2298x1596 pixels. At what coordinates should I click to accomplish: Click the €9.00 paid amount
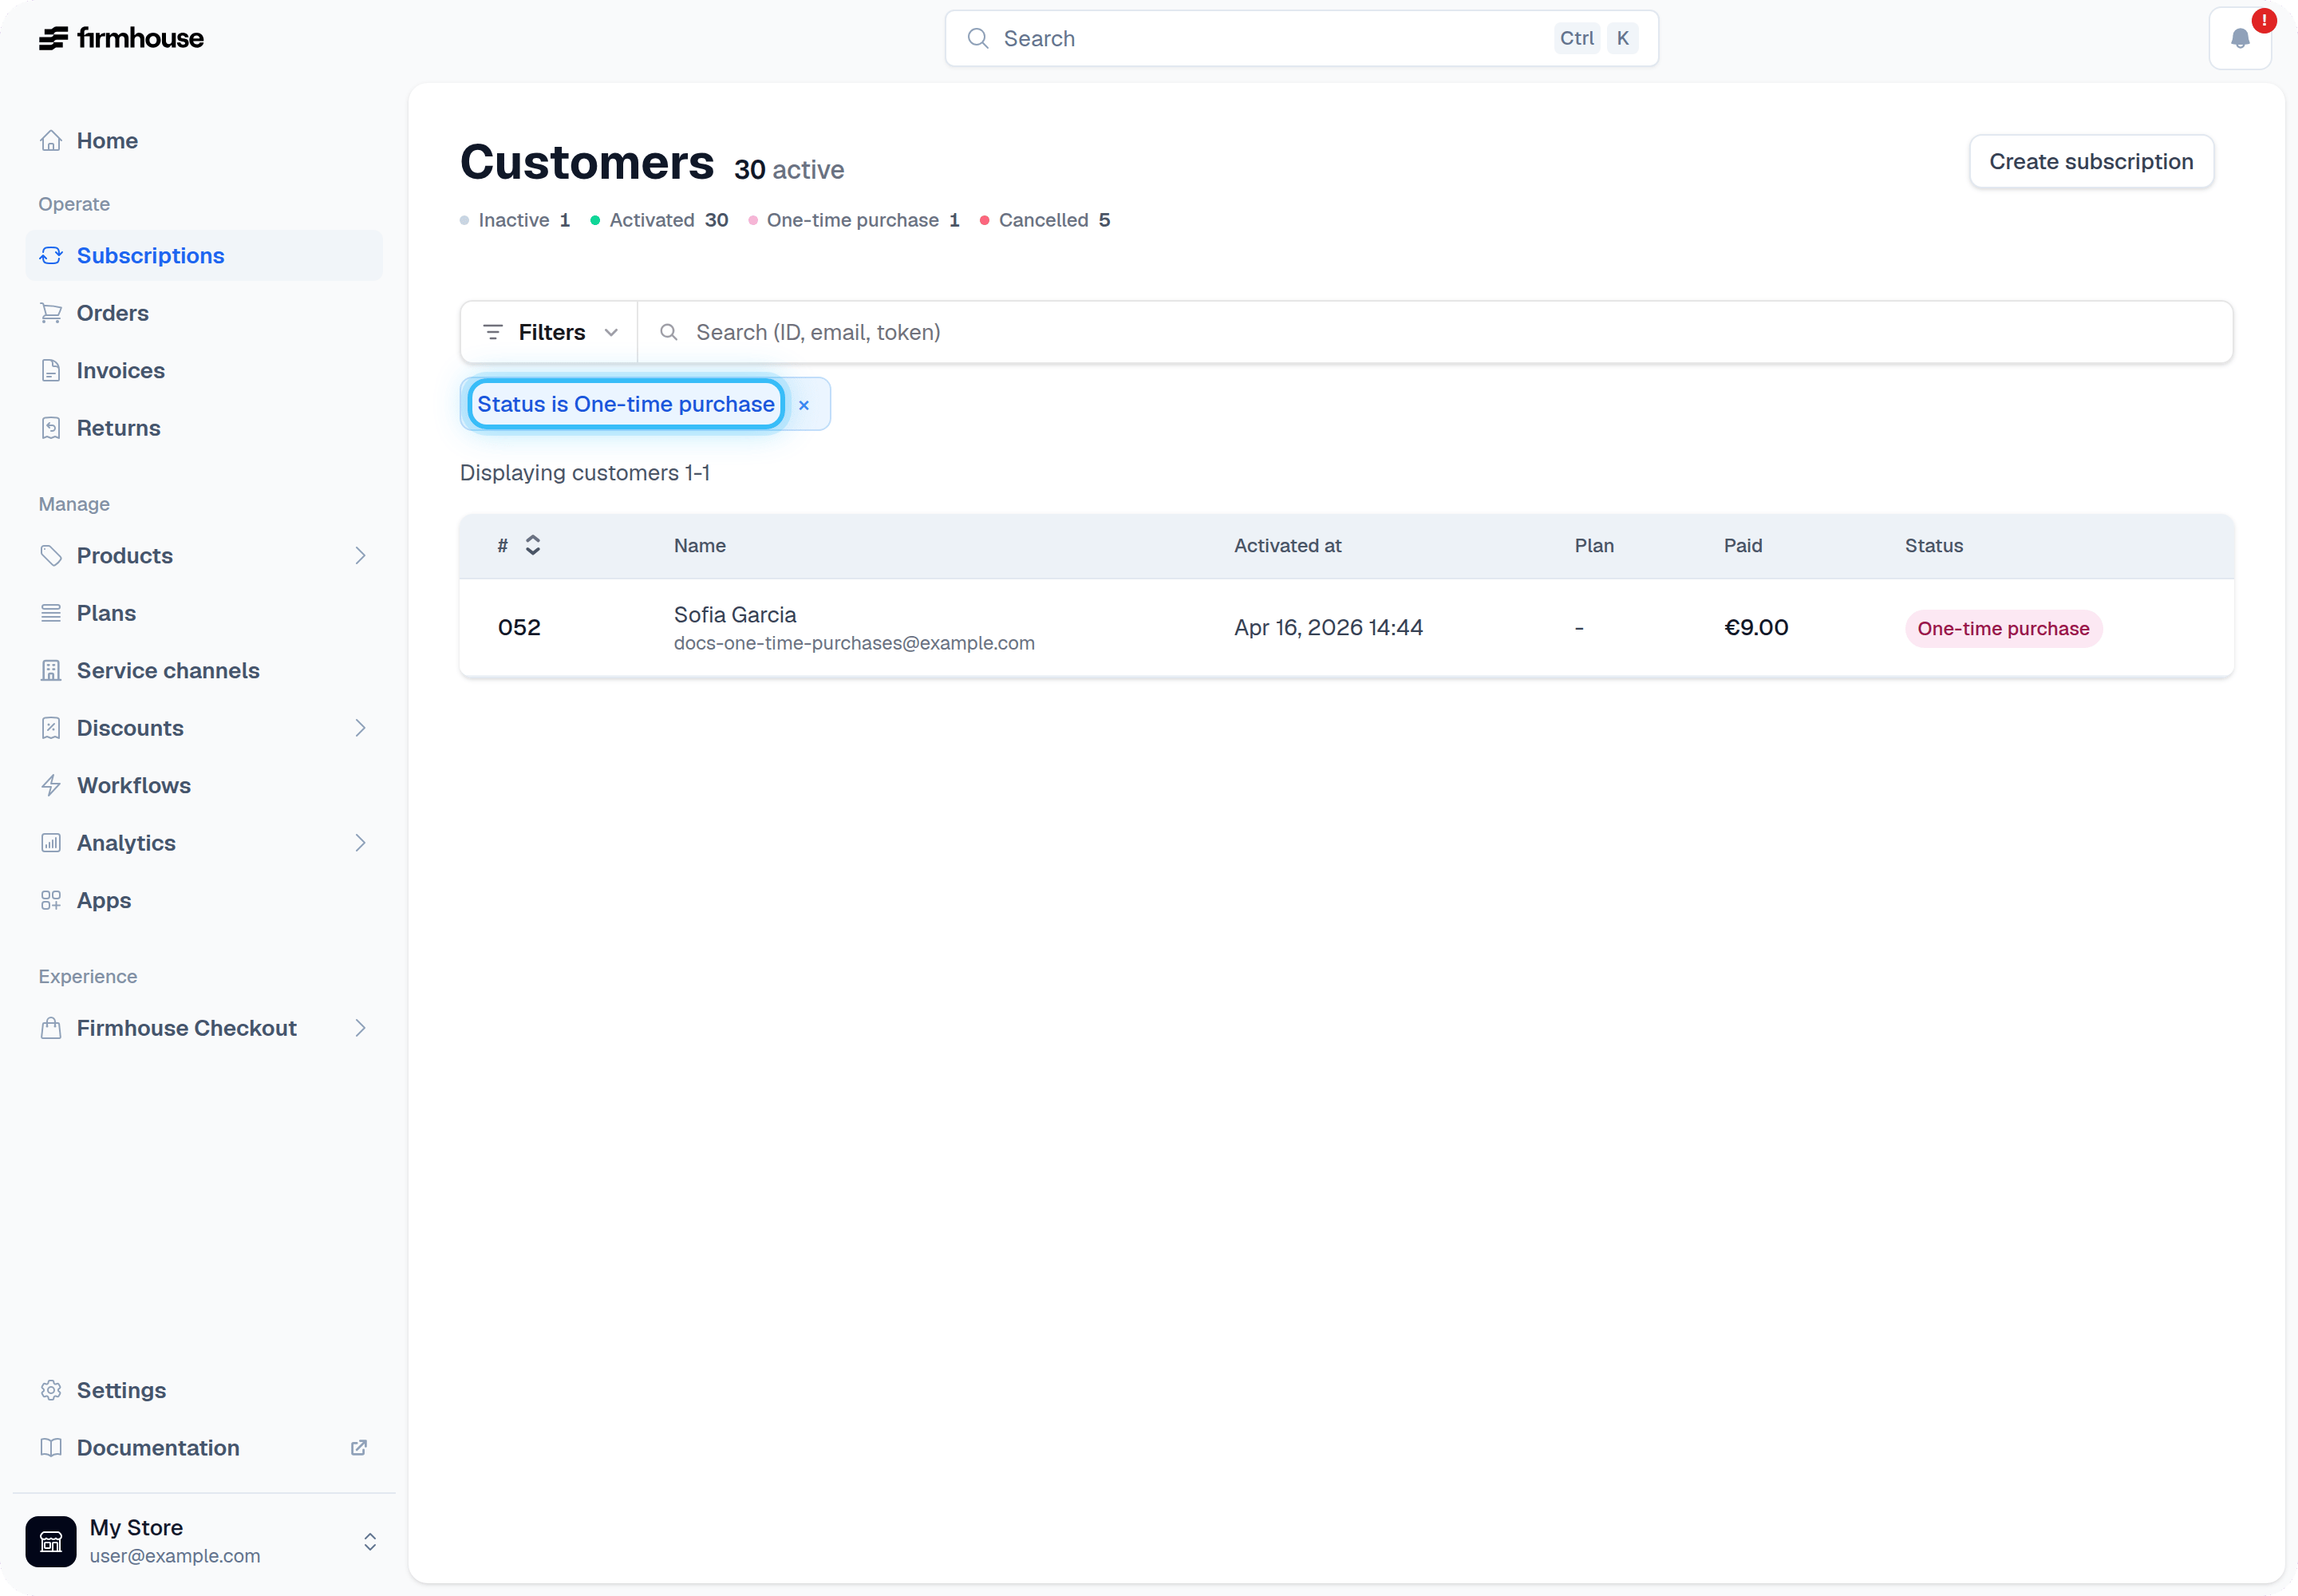point(1756,628)
